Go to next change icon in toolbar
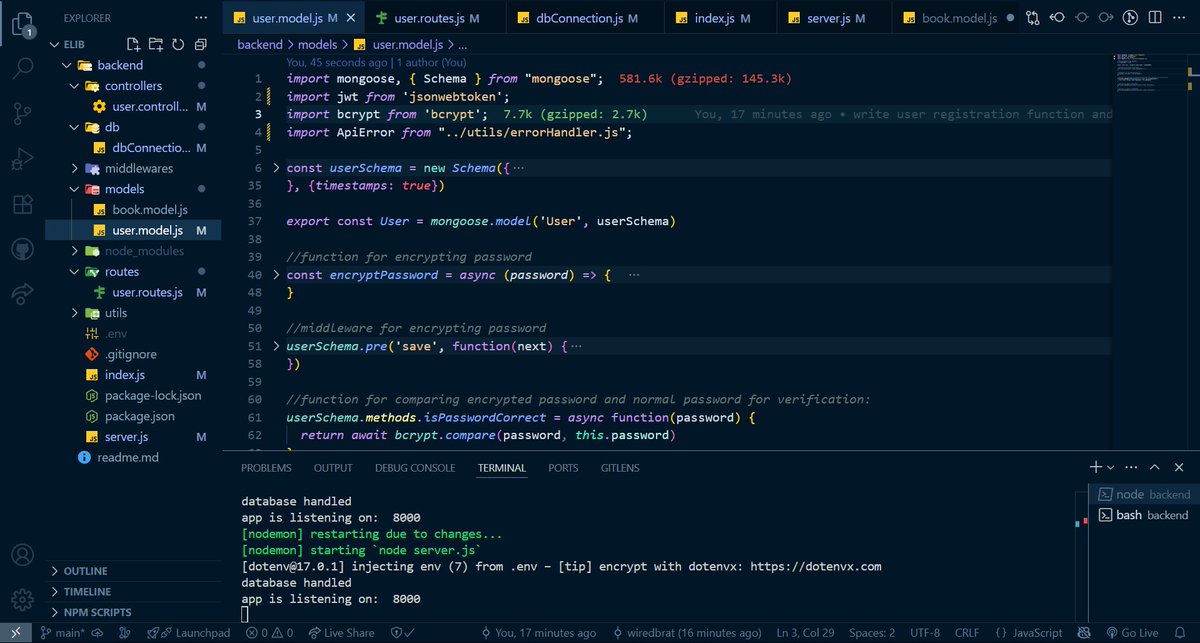The width and height of the screenshot is (1200, 643). click(1105, 18)
